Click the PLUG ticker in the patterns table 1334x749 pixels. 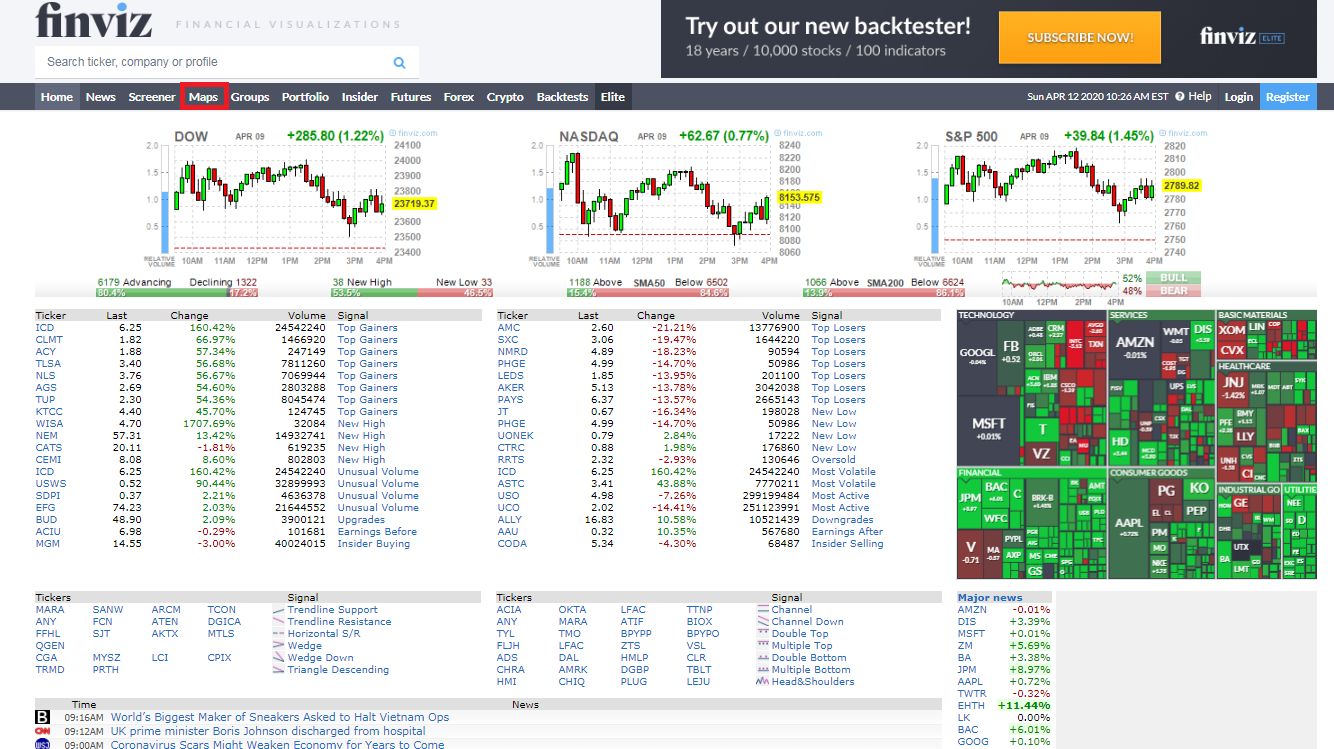click(x=634, y=682)
